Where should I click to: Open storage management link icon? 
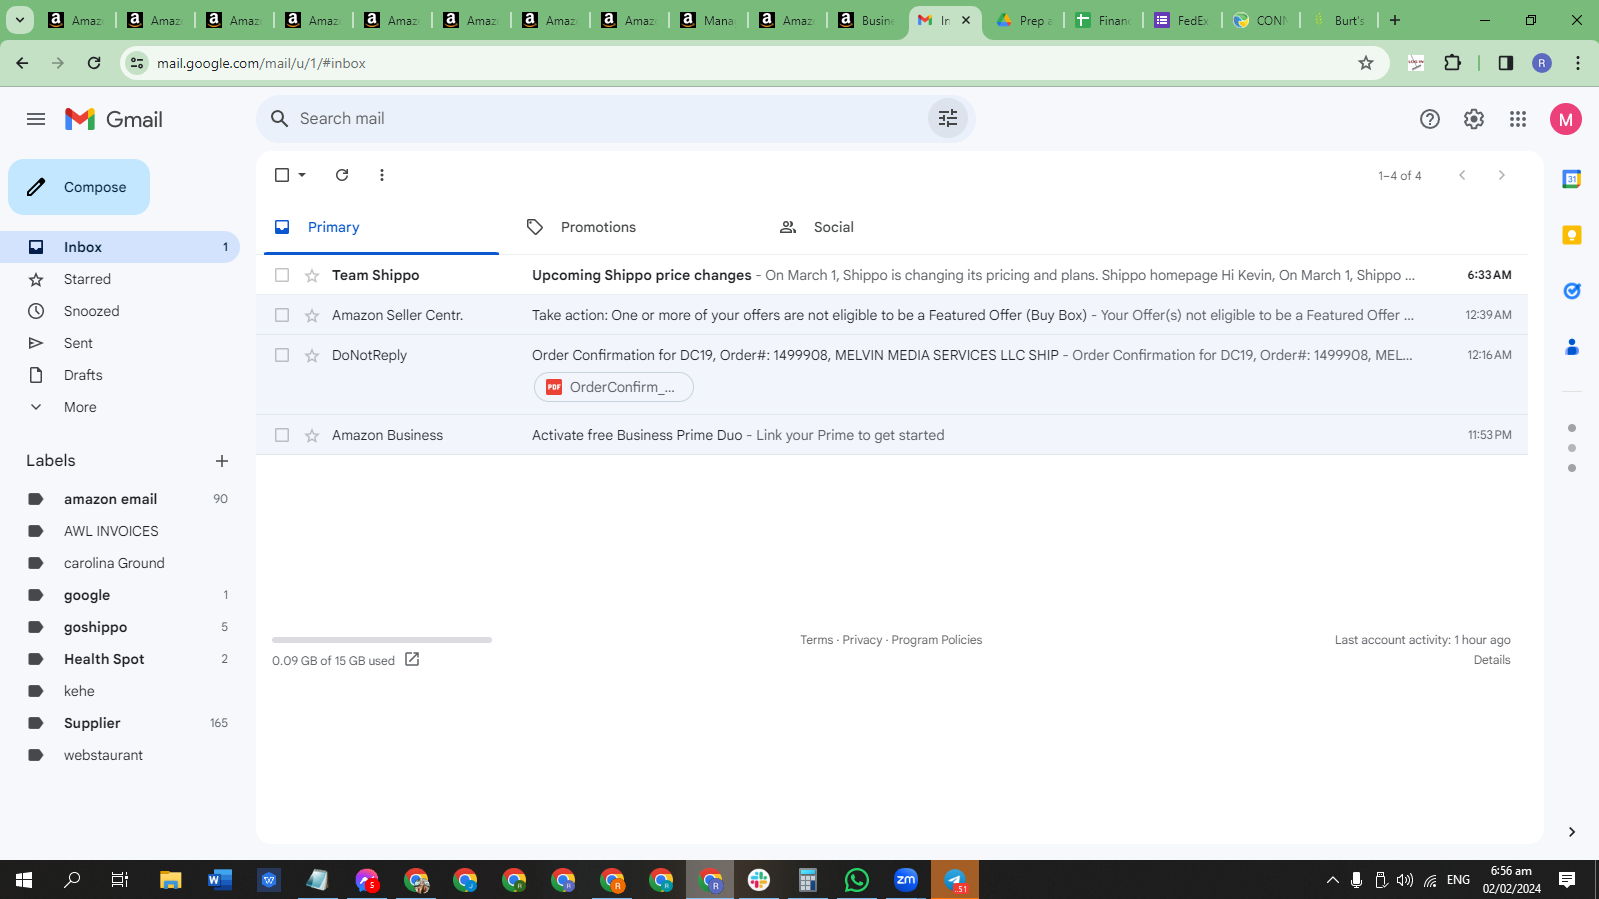(412, 659)
